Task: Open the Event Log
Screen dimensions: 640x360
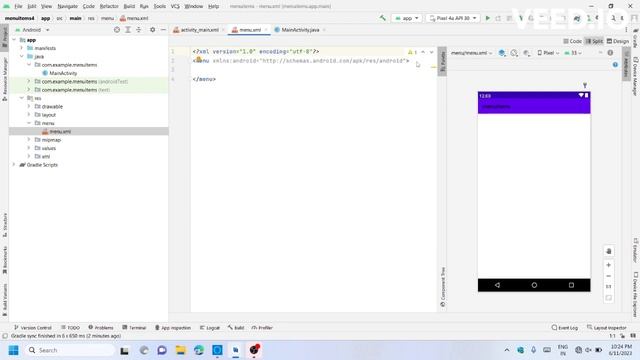Action: pos(564,328)
